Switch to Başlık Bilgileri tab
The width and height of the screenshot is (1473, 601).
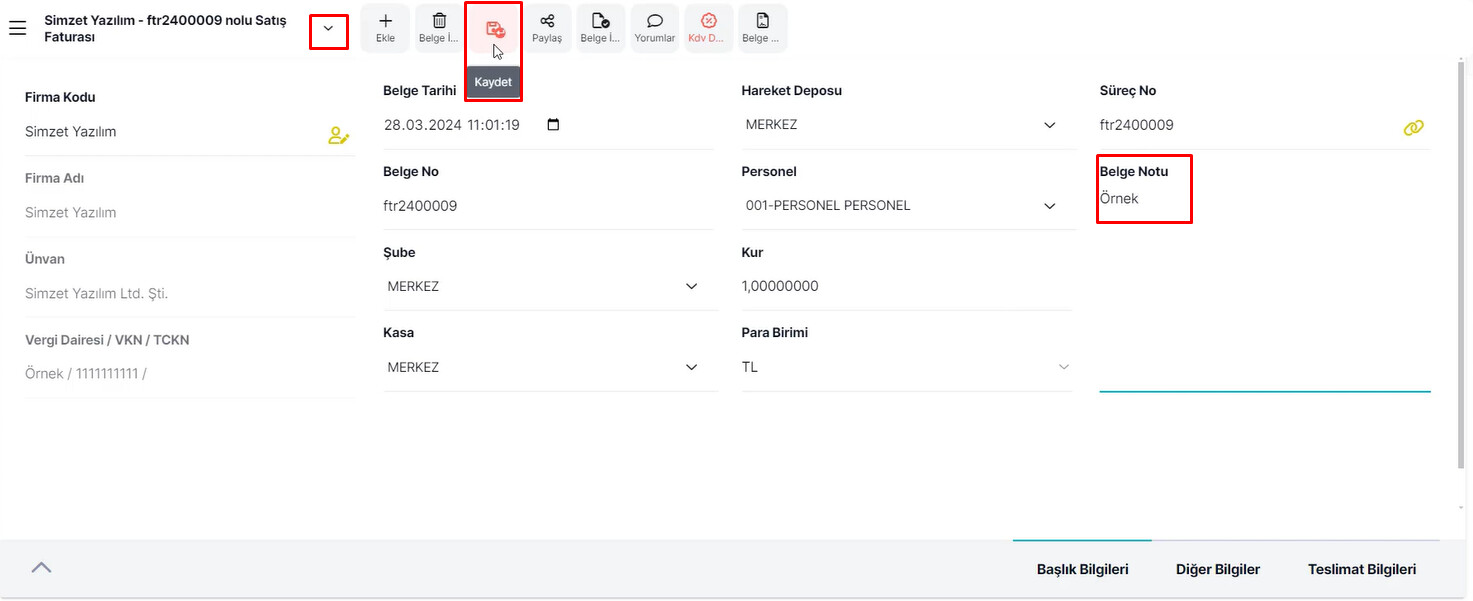click(x=1082, y=569)
